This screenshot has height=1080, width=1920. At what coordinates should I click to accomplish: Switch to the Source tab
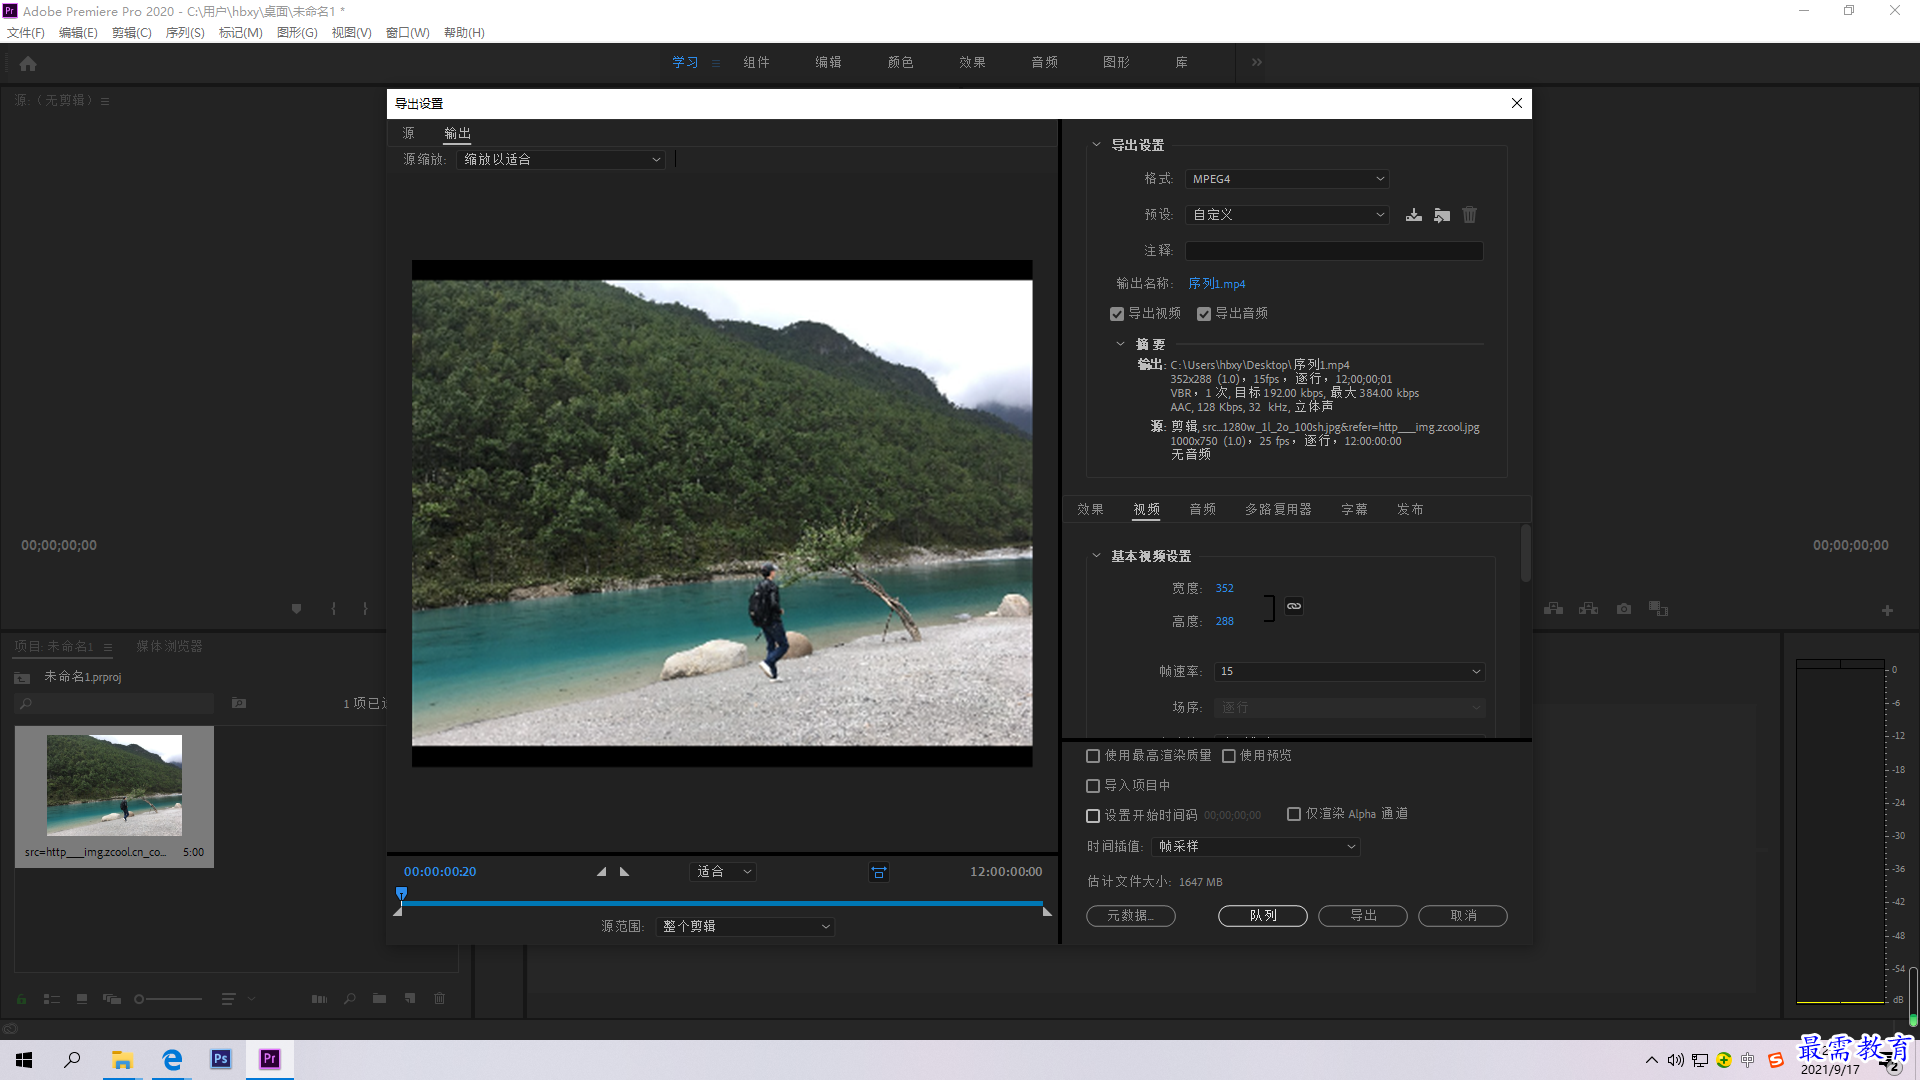point(408,133)
